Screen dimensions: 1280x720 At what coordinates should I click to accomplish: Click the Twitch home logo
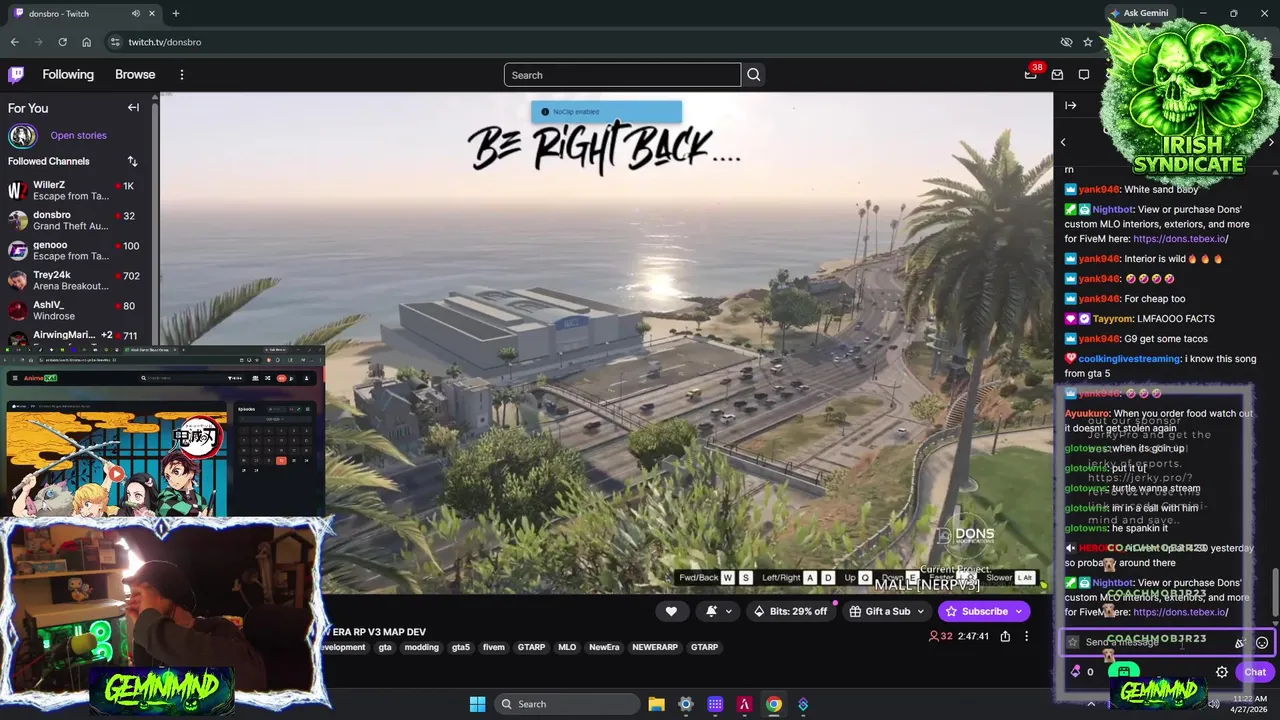16,74
